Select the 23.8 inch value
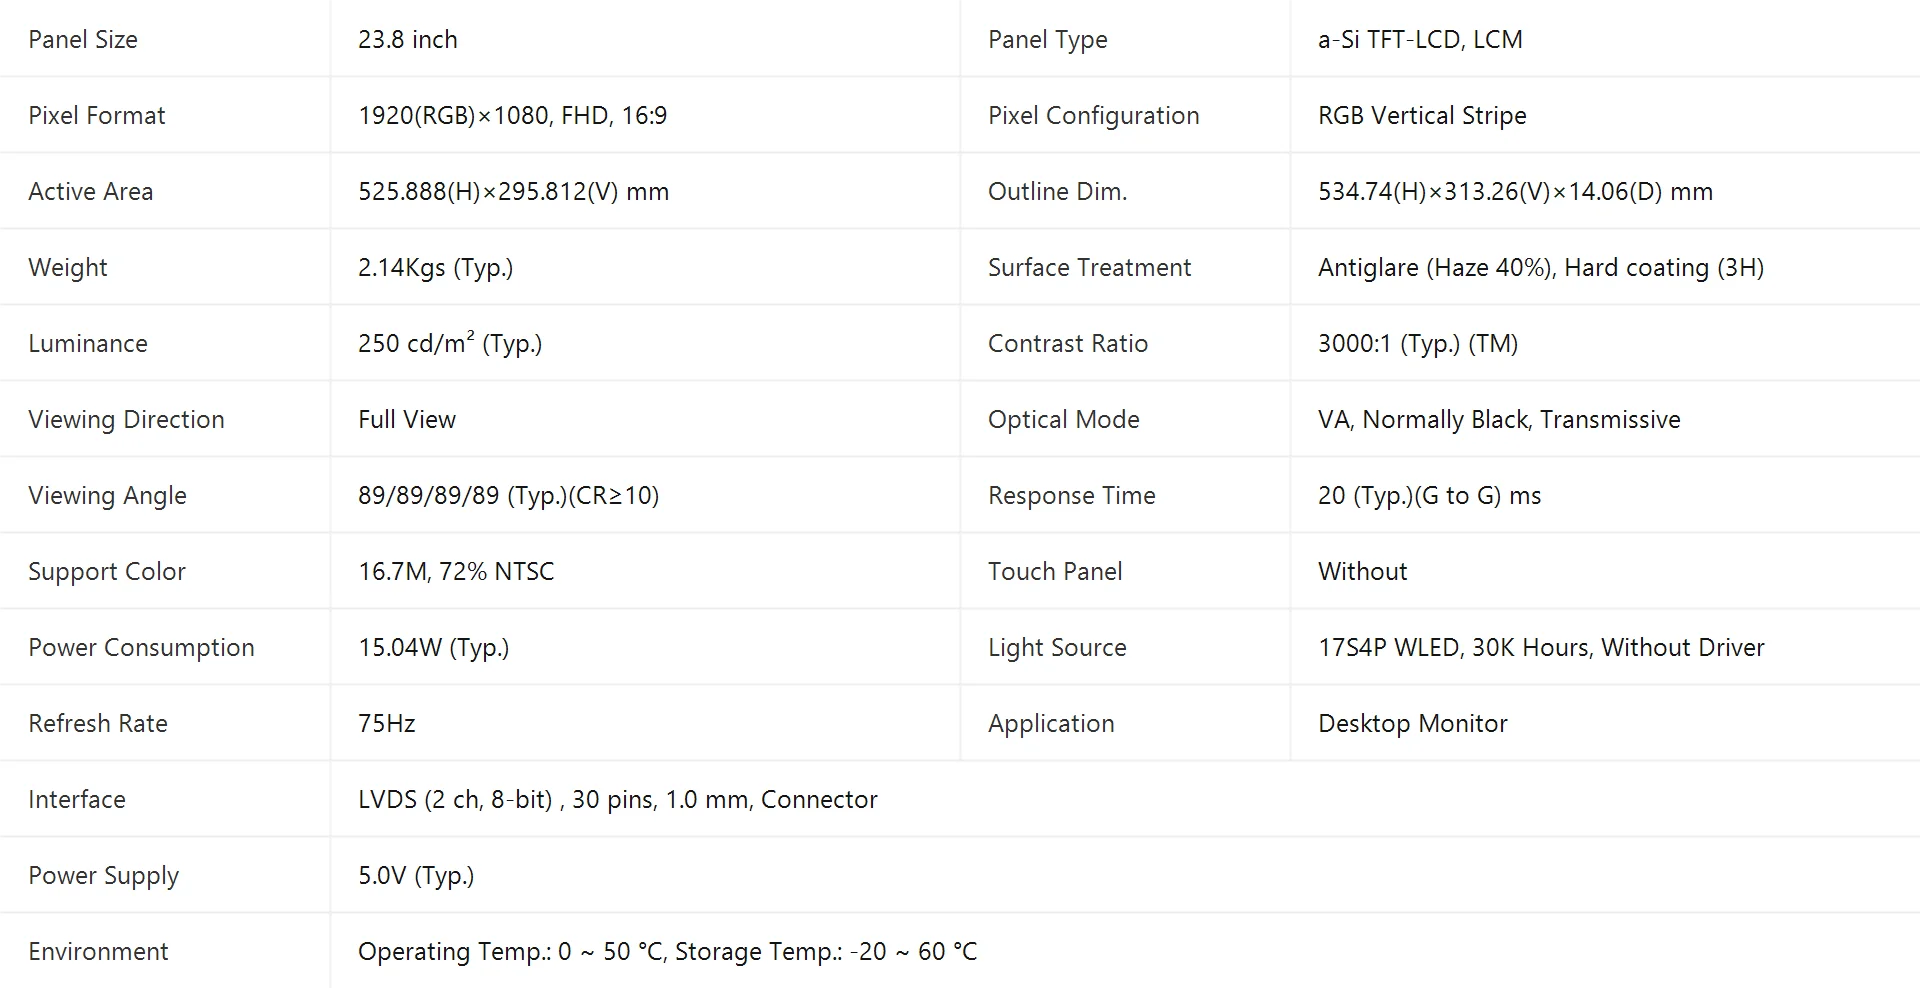Image resolution: width=1920 pixels, height=988 pixels. tap(408, 40)
